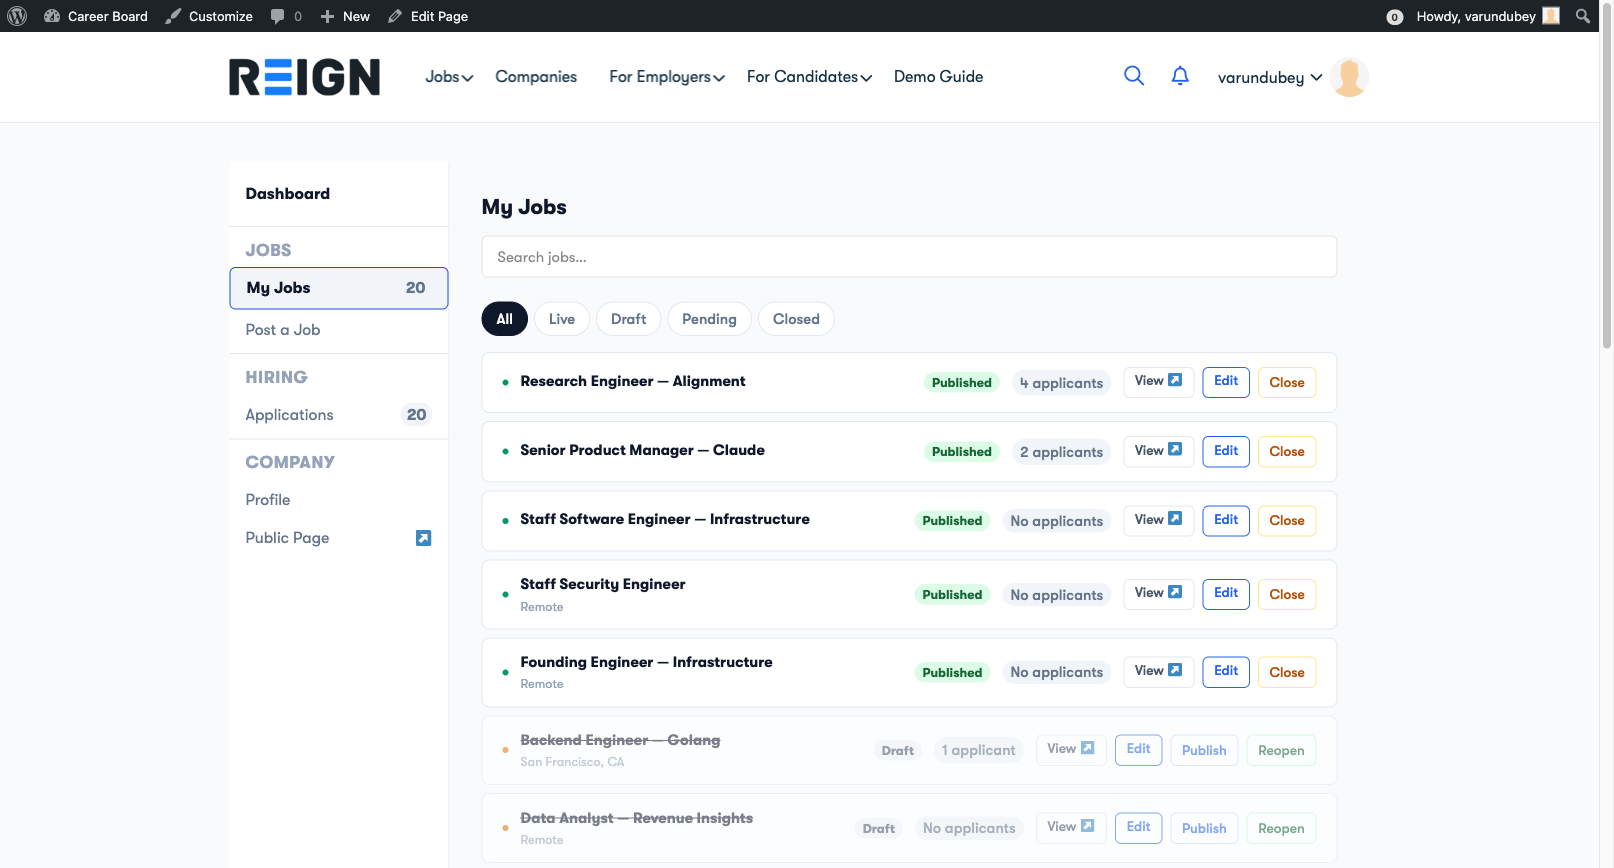1614x868 pixels.
Task: Open external link icon beside Public Page
Action: point(423,538)
